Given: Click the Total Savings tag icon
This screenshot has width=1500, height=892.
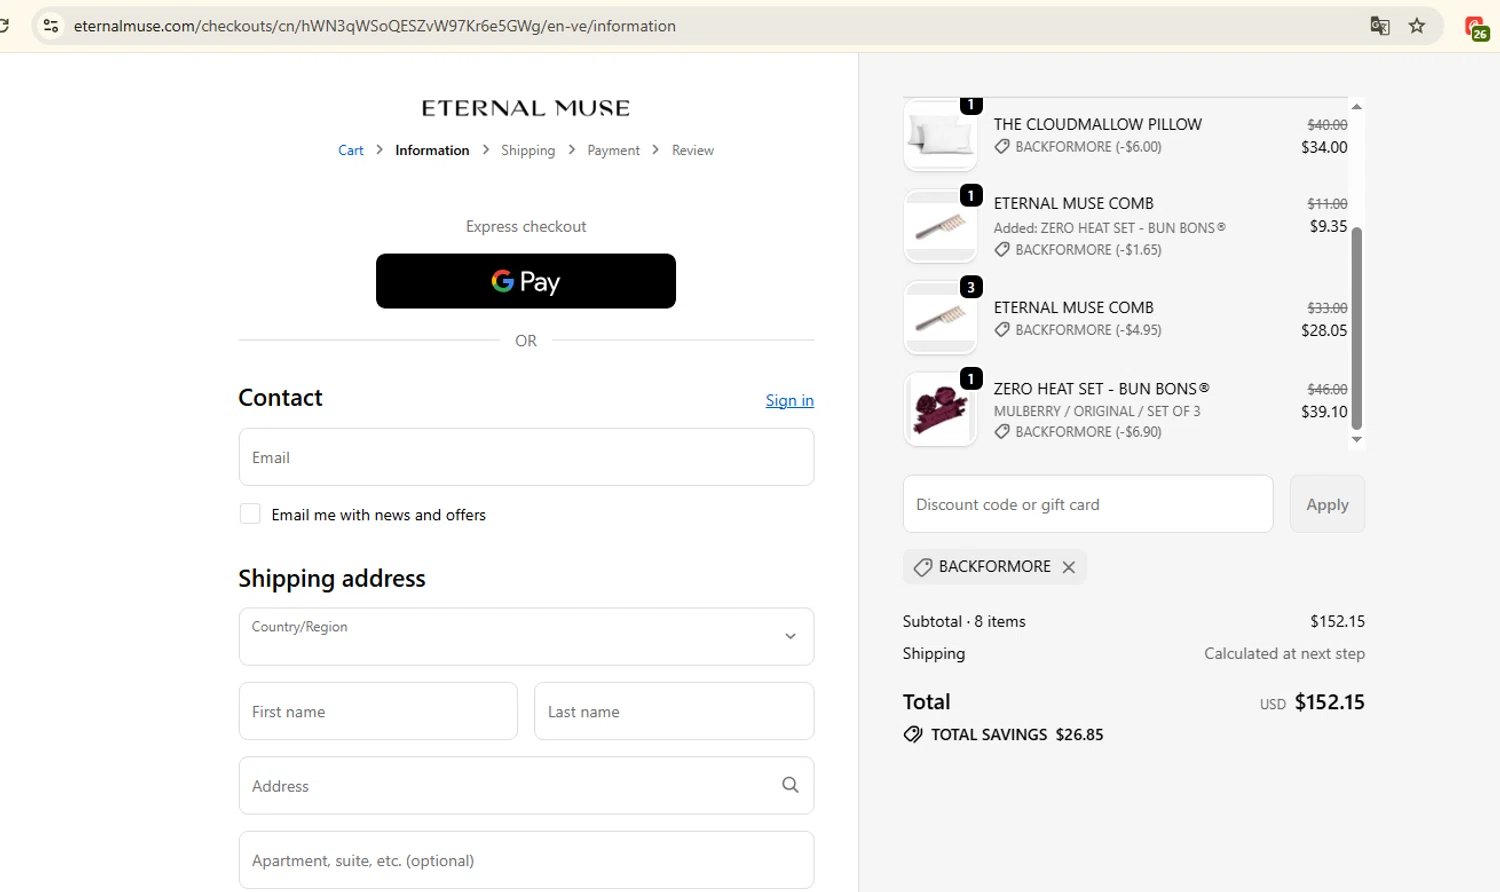Looking at the screenshot, I should (913, 734).
